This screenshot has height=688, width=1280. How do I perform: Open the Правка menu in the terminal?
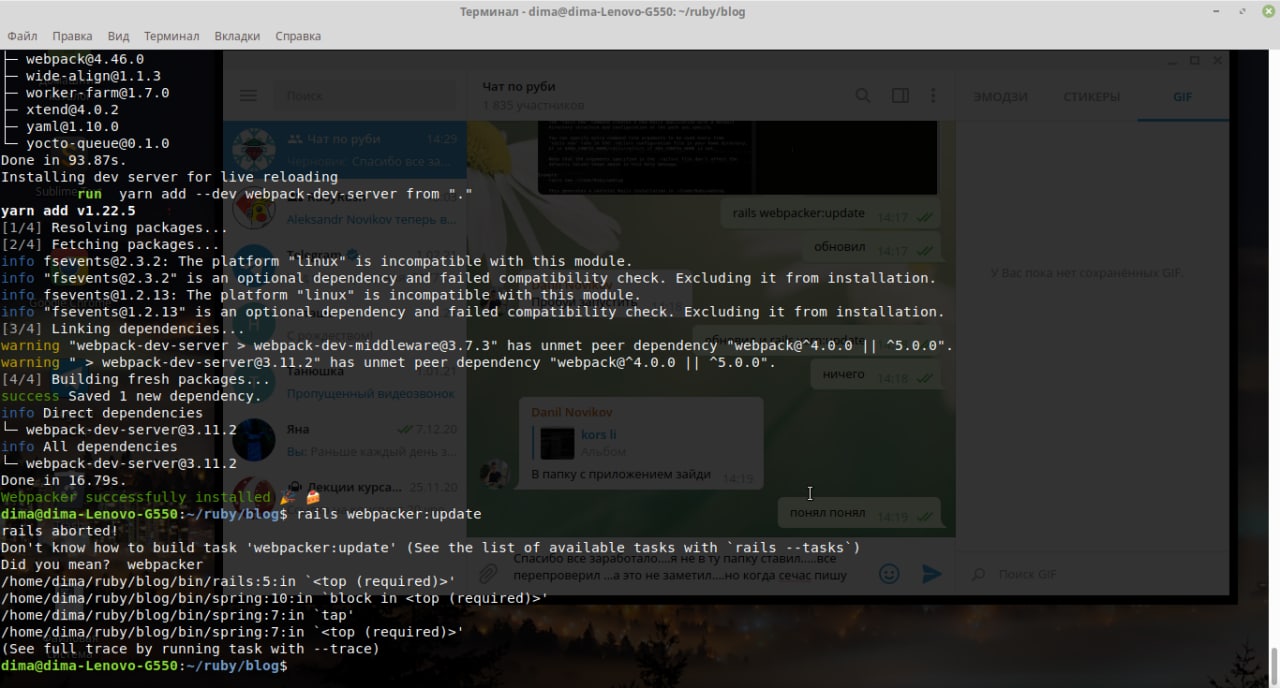click(72, 36)
